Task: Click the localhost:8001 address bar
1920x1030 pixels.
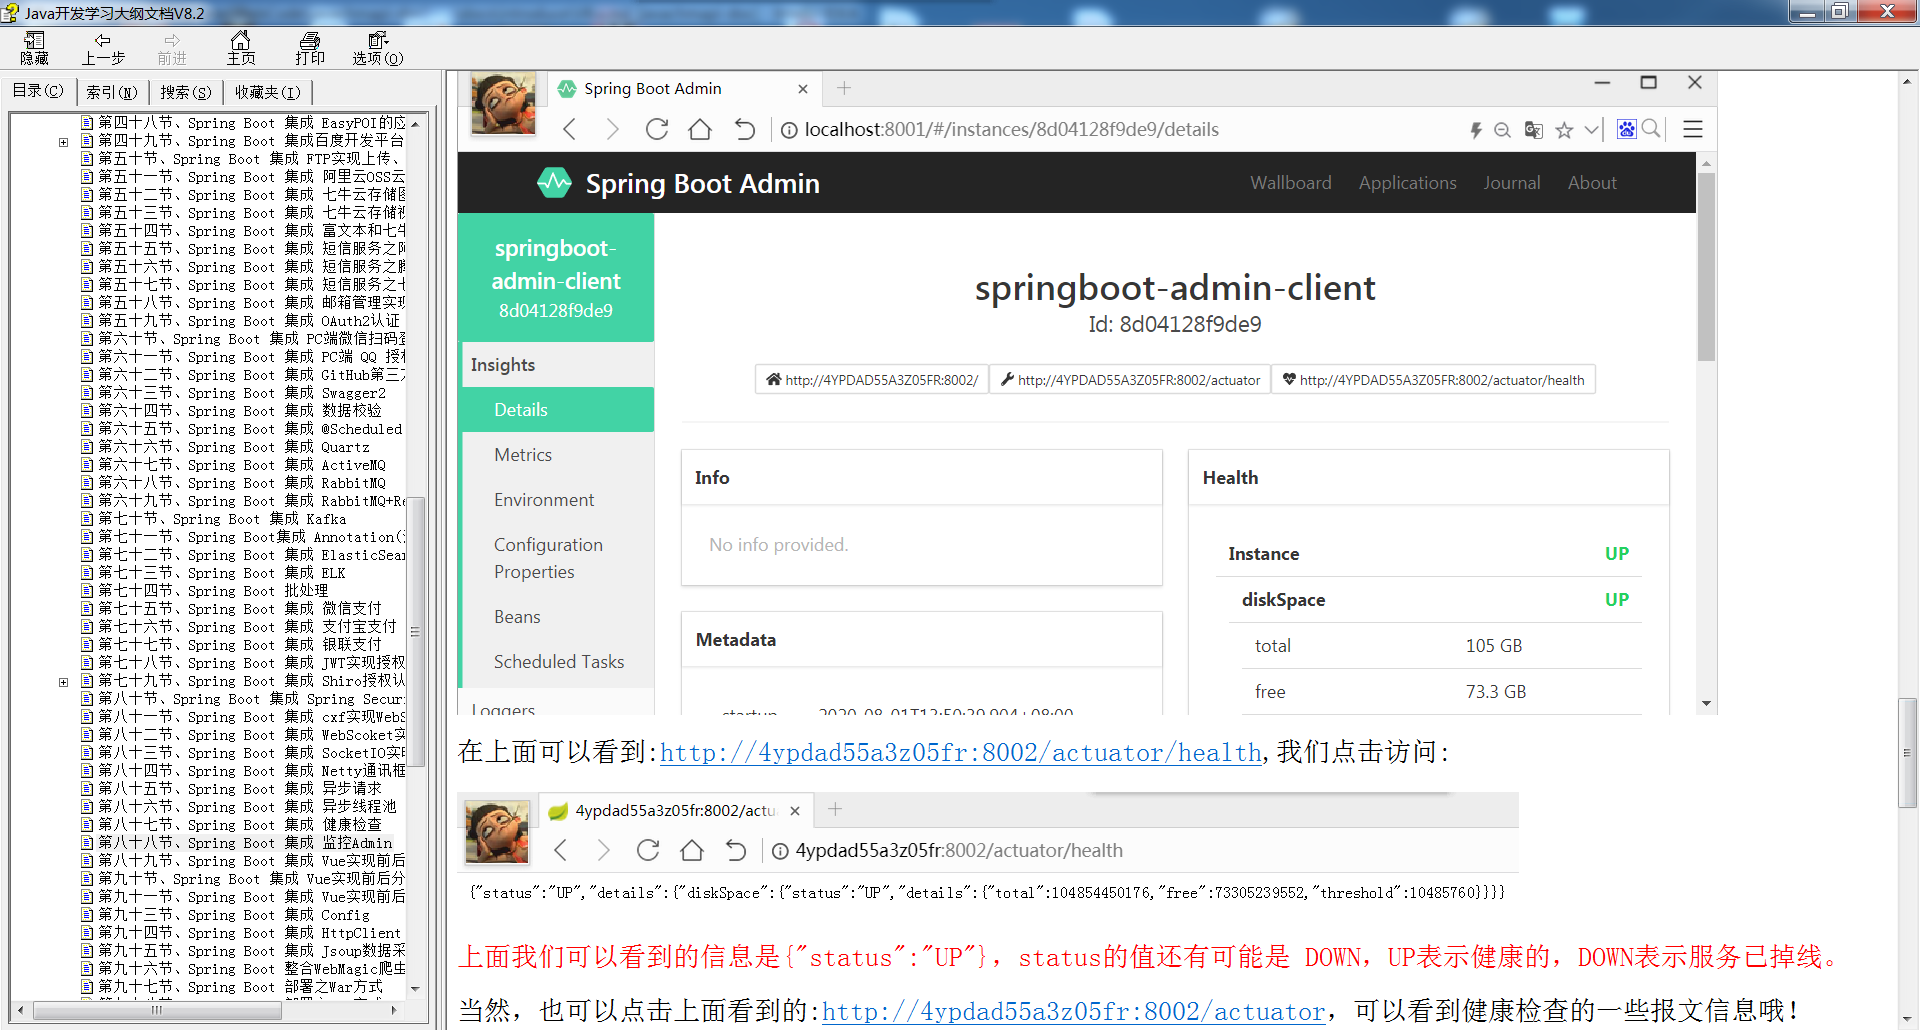Action: click(1010, 129)
